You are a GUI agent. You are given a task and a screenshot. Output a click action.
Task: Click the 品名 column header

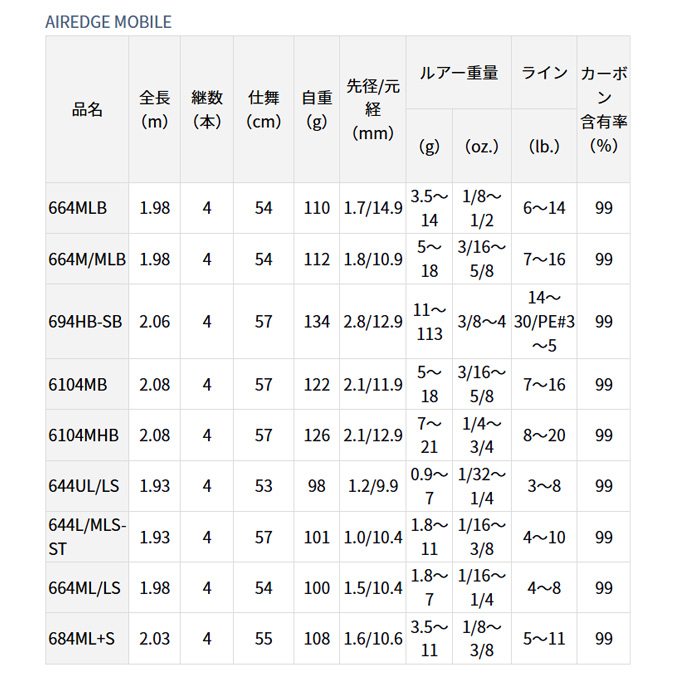tap(87, 109)
